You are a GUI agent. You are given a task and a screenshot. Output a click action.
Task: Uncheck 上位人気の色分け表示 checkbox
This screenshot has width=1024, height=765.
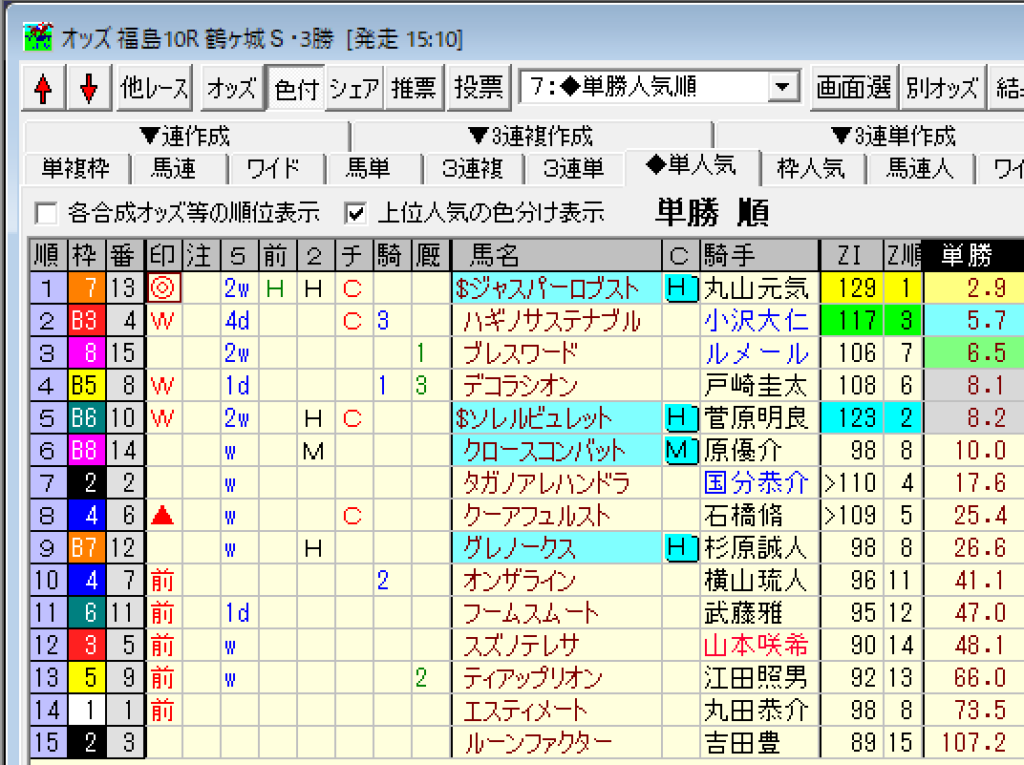(355, 213)
